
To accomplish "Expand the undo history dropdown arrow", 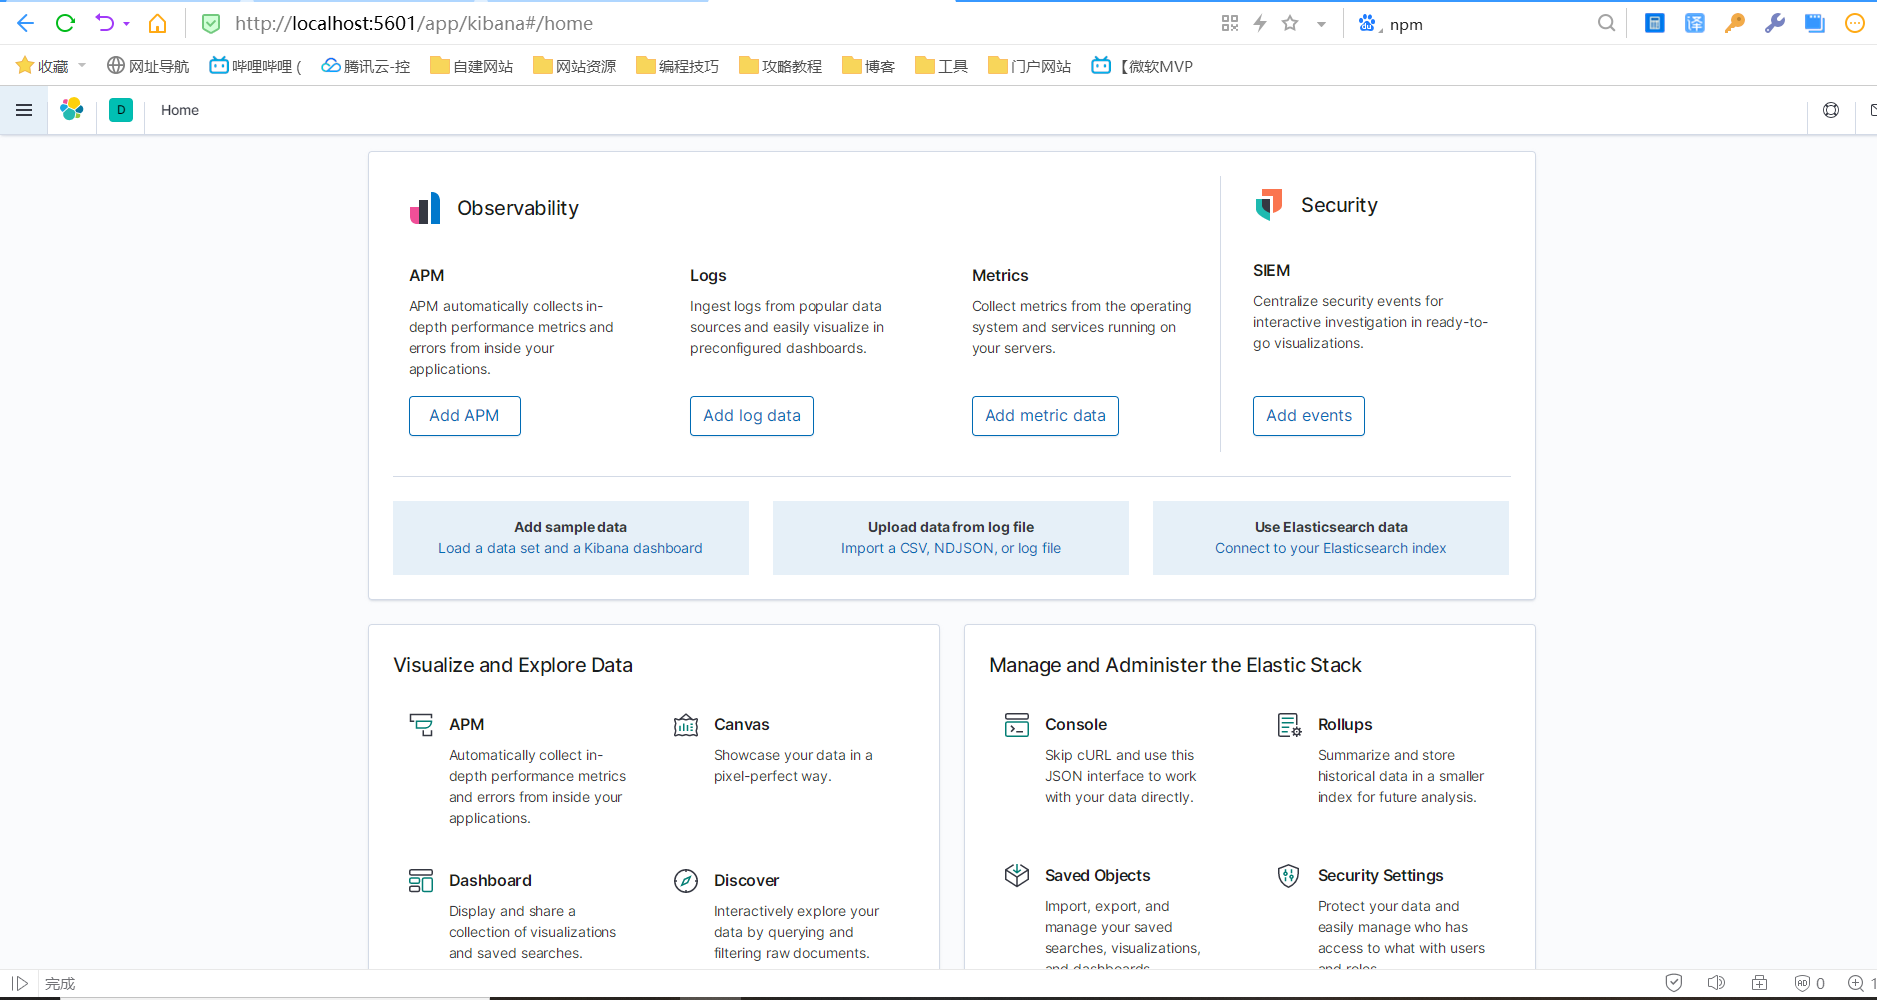I will pos(127,24).
